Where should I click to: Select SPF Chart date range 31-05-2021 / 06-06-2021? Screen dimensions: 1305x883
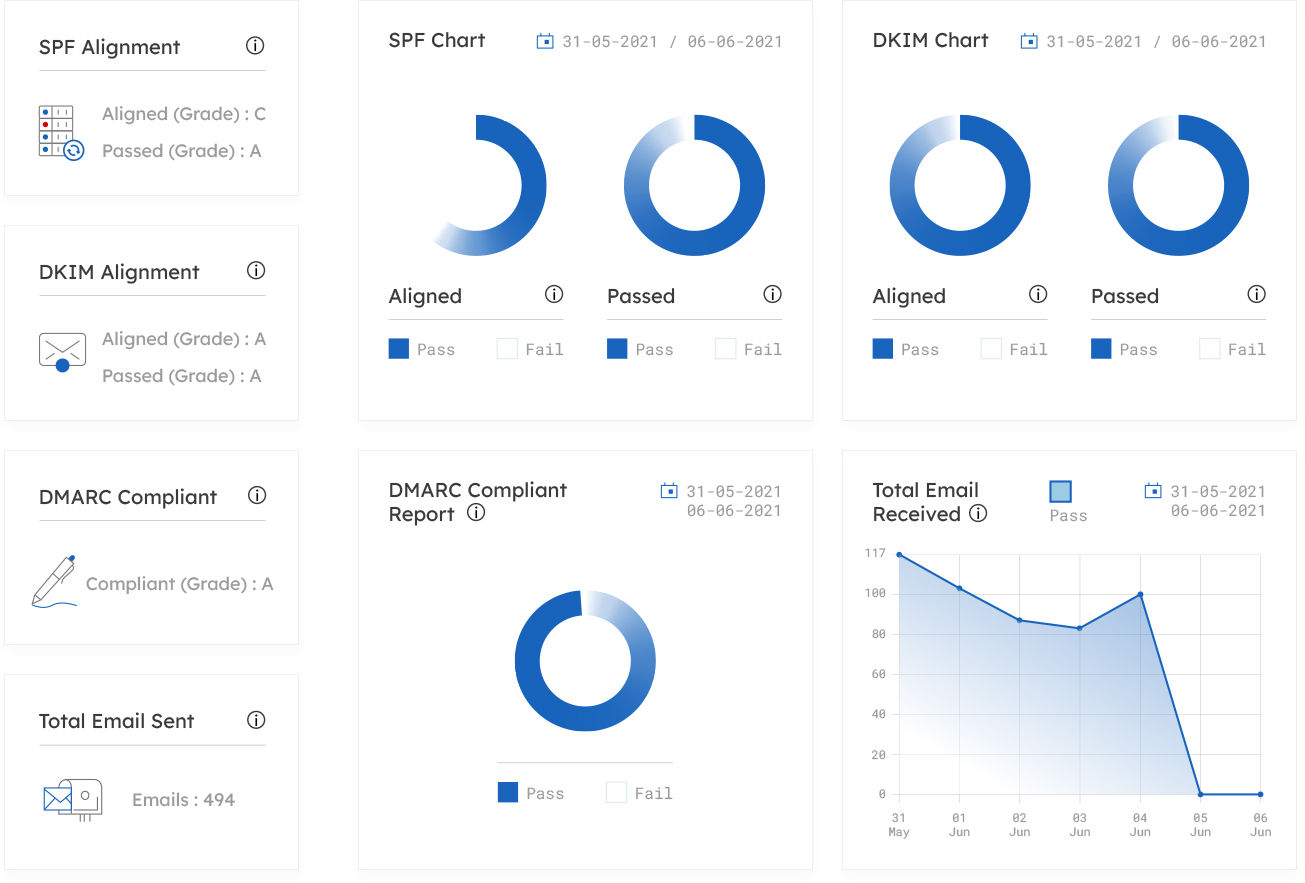(x=672, y=42)
